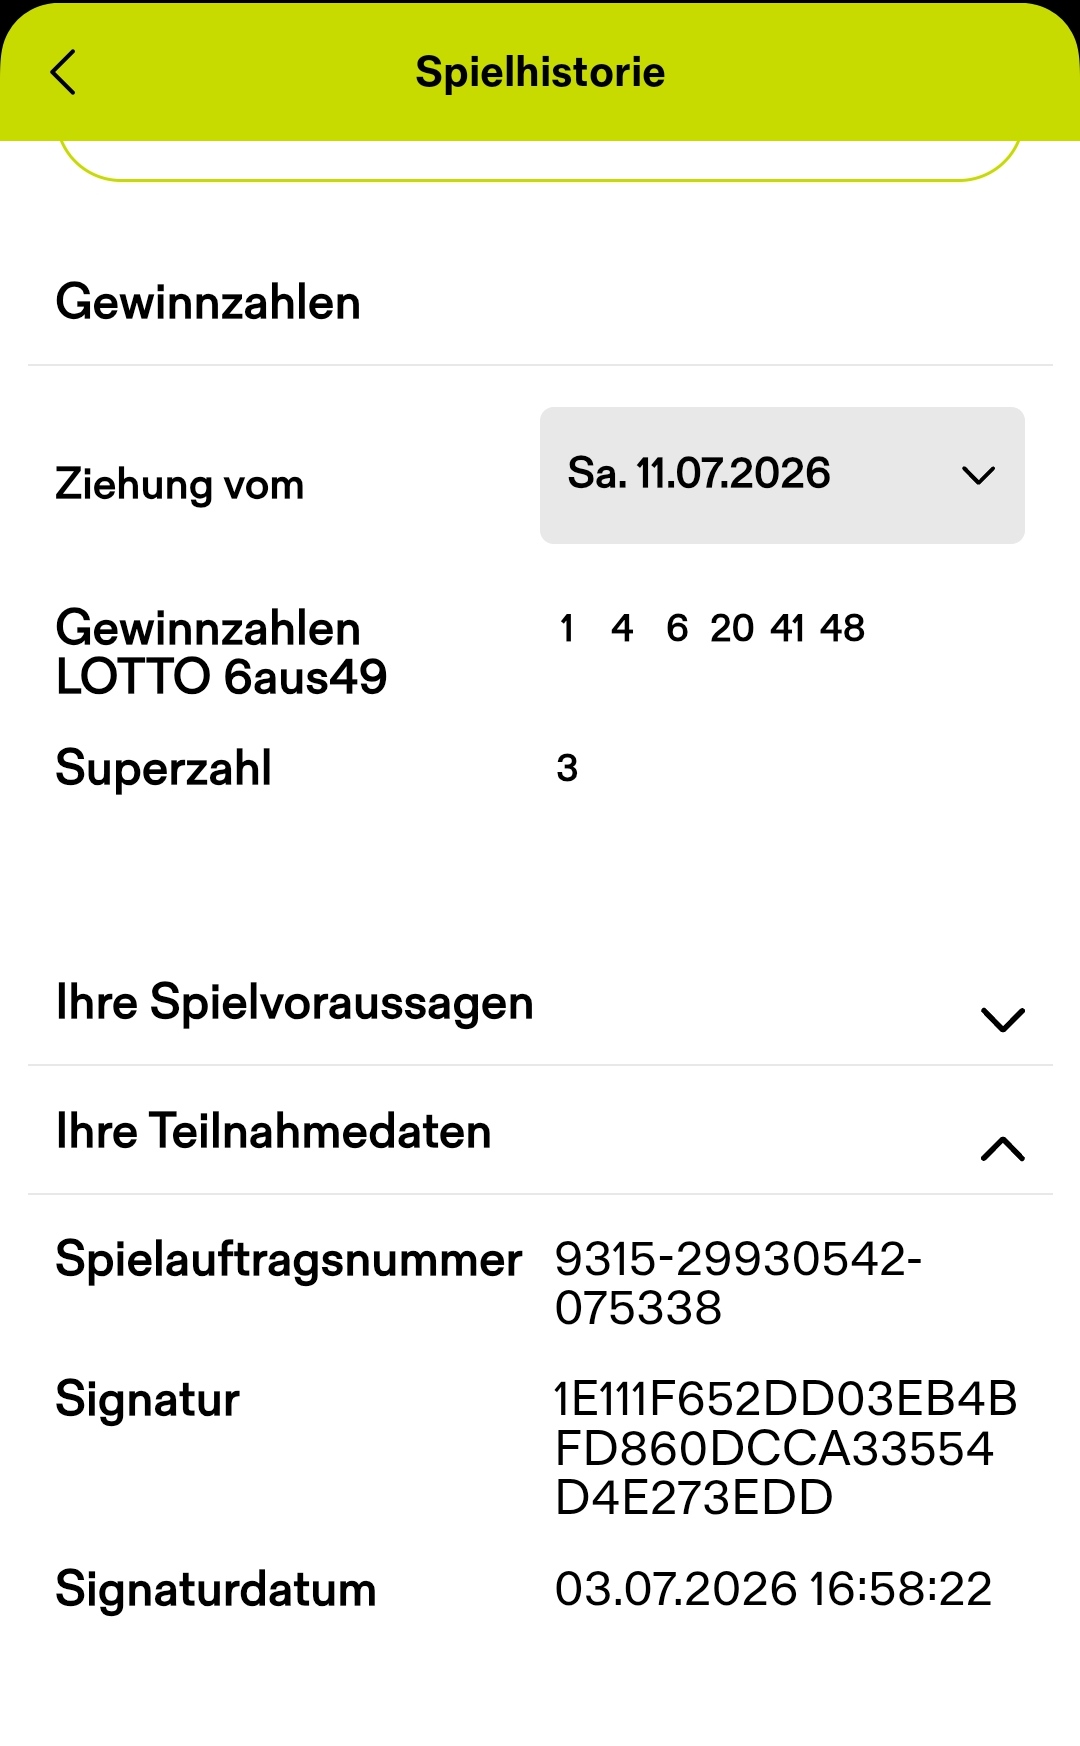1080x1746 pixels.
Task: Click the Ziehung vom label
Action: 180,485
